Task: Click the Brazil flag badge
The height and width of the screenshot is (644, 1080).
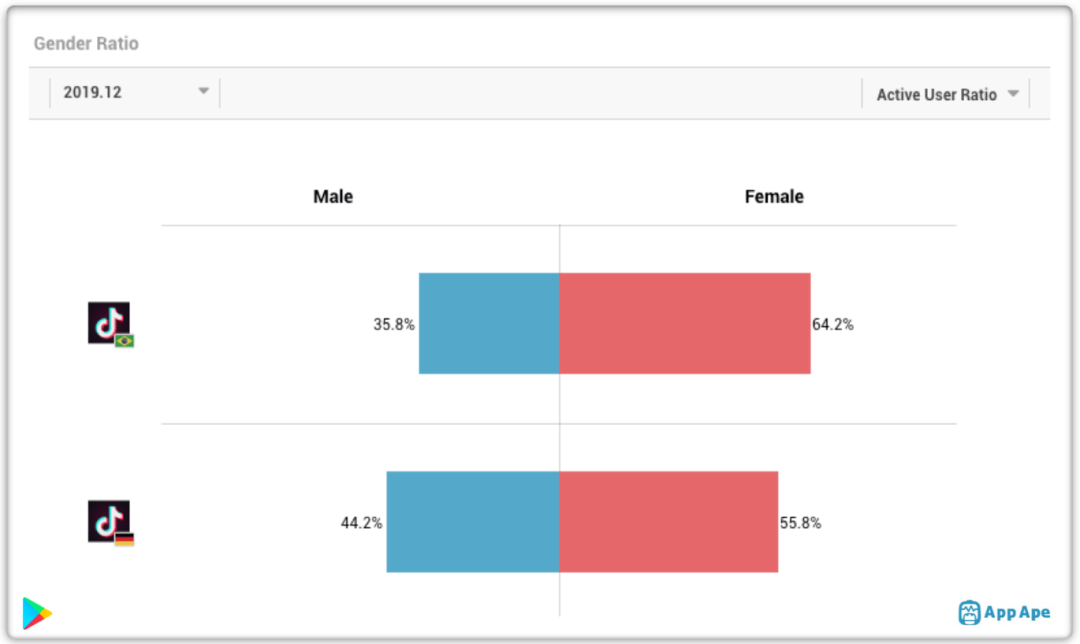Action: 125,341
